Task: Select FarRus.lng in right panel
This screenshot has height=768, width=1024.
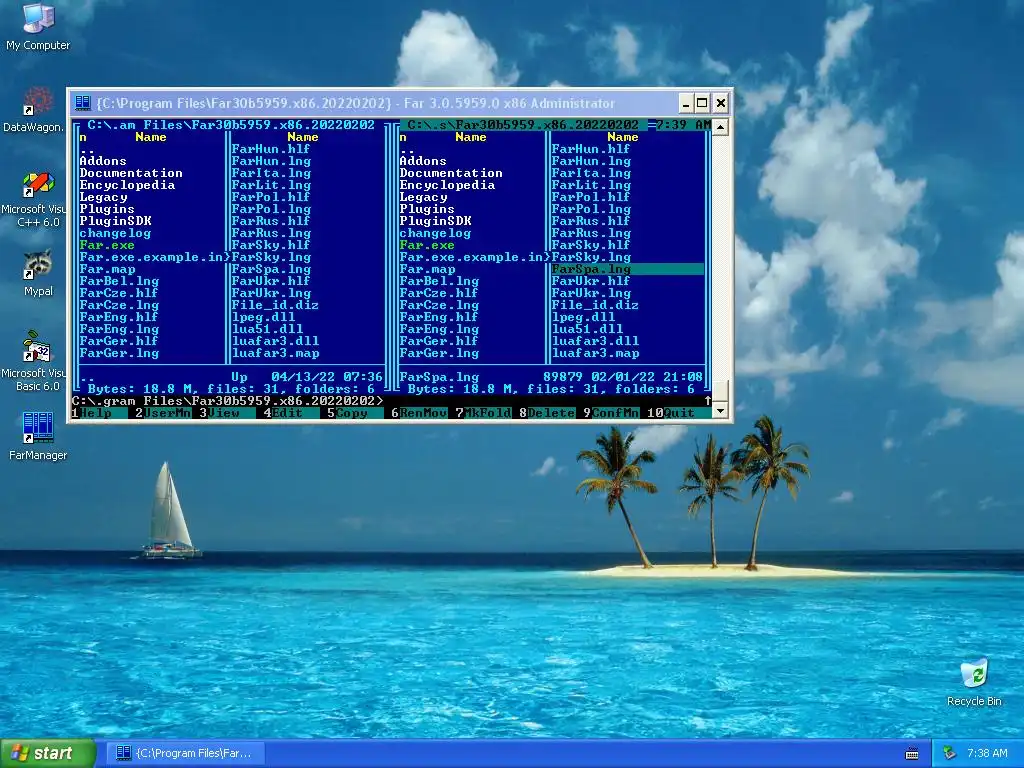Action: coord(591,233)
